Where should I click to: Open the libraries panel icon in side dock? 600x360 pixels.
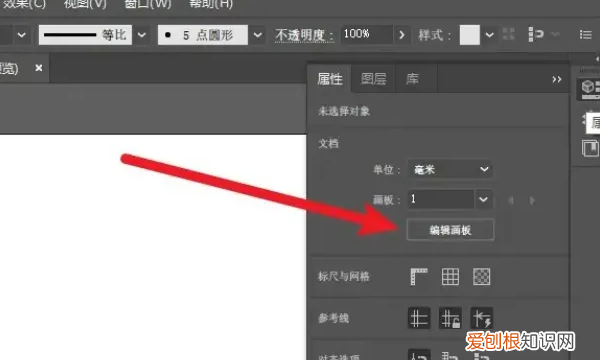[x=590, y=148]
